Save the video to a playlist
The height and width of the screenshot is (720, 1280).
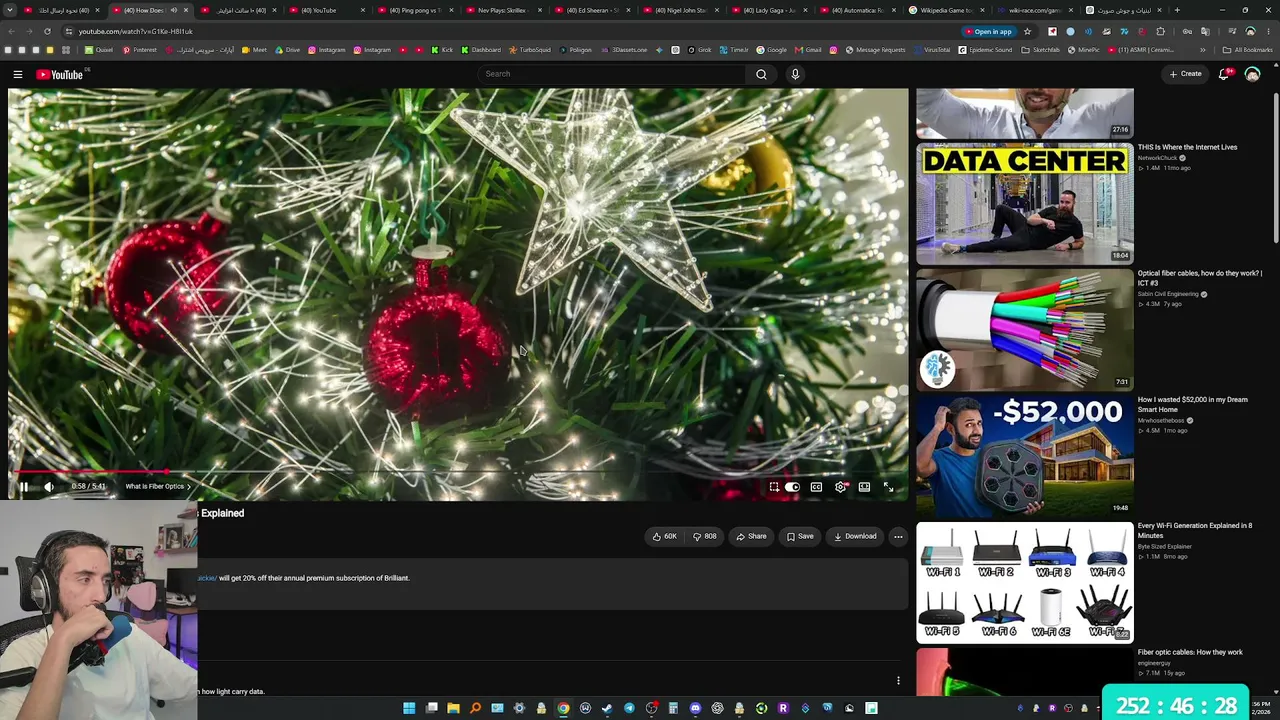pos(800,536)
